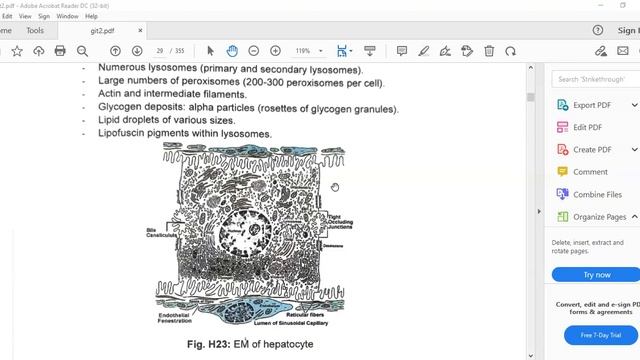Share link to file icon

pos(601,51)
